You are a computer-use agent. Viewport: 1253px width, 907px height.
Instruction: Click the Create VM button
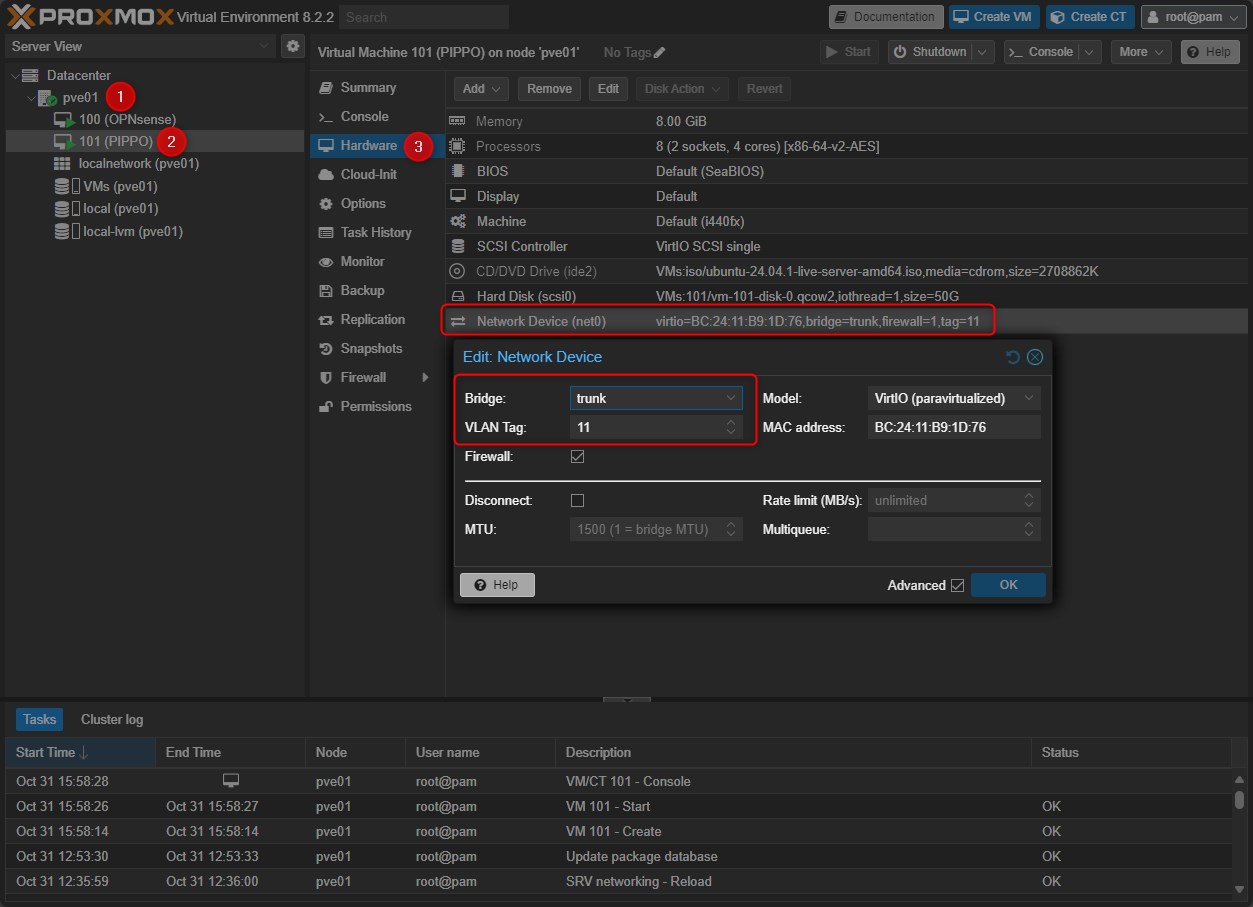(993, 17)
